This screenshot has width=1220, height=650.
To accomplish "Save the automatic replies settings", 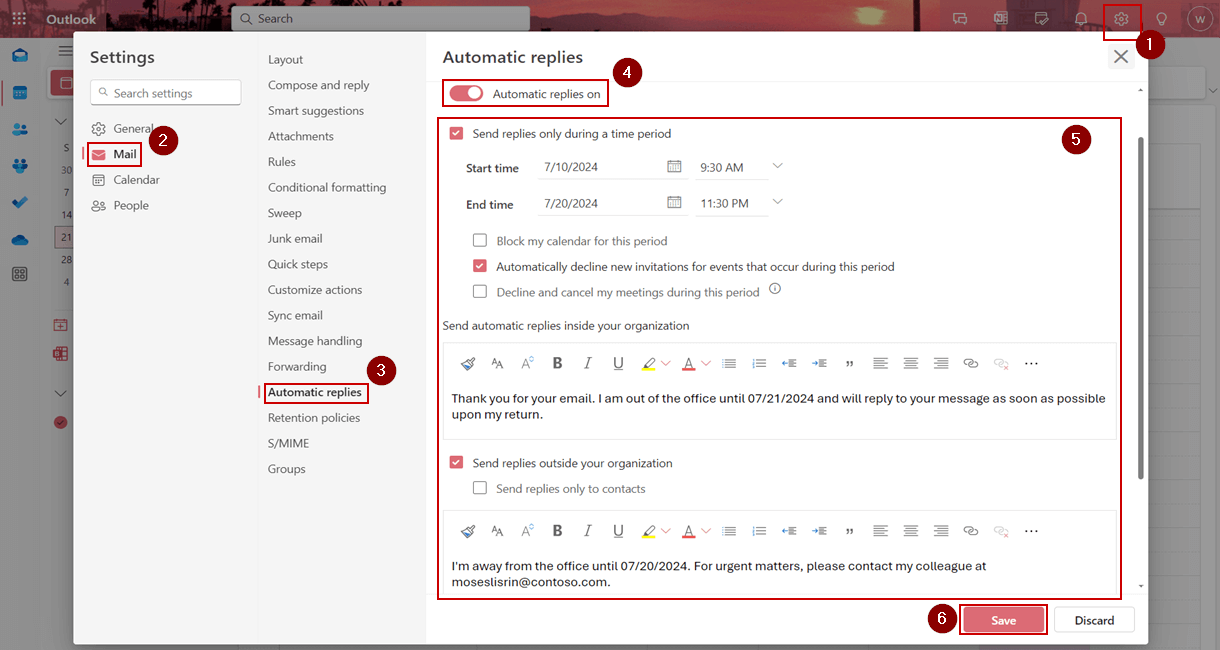I will point(1003,620).
